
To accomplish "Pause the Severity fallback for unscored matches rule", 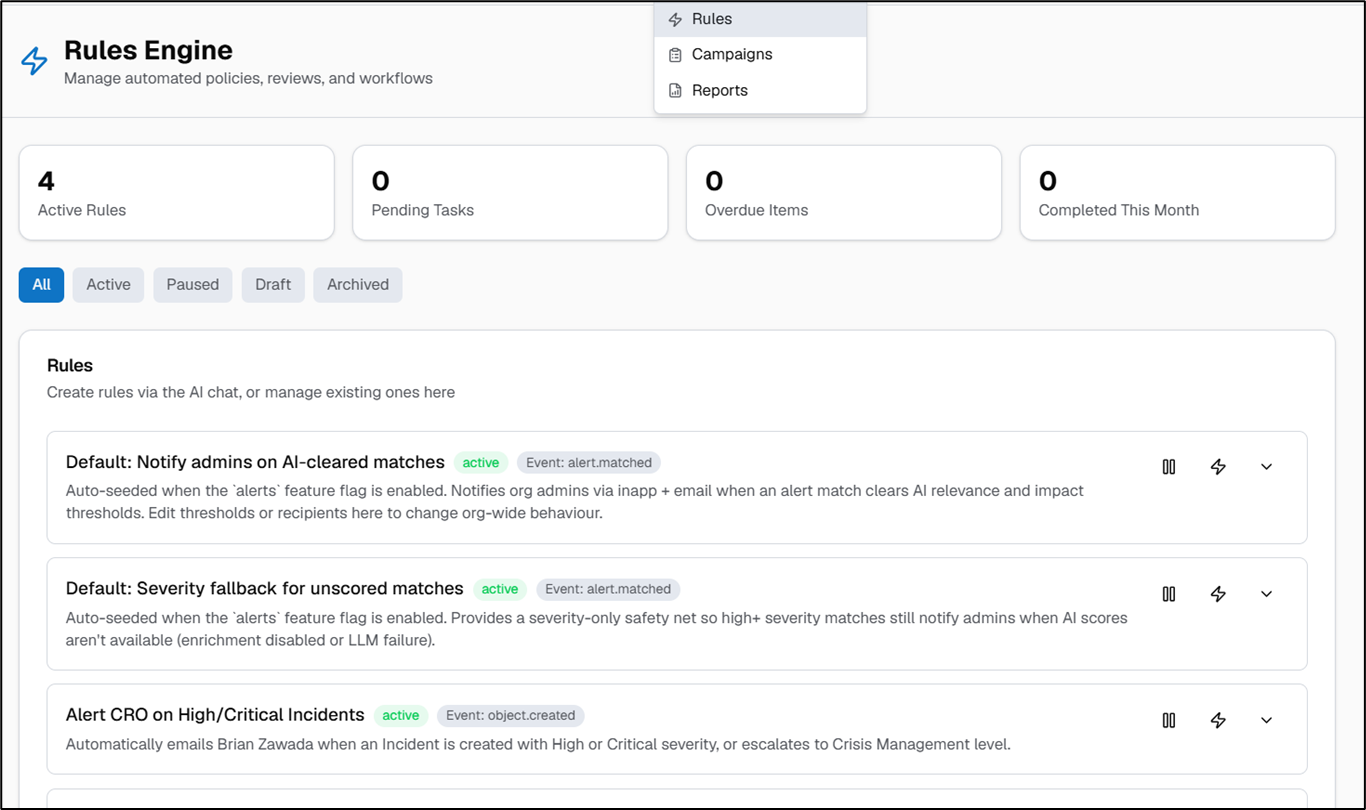I will pyautogui.click(x=1169, y=594).
